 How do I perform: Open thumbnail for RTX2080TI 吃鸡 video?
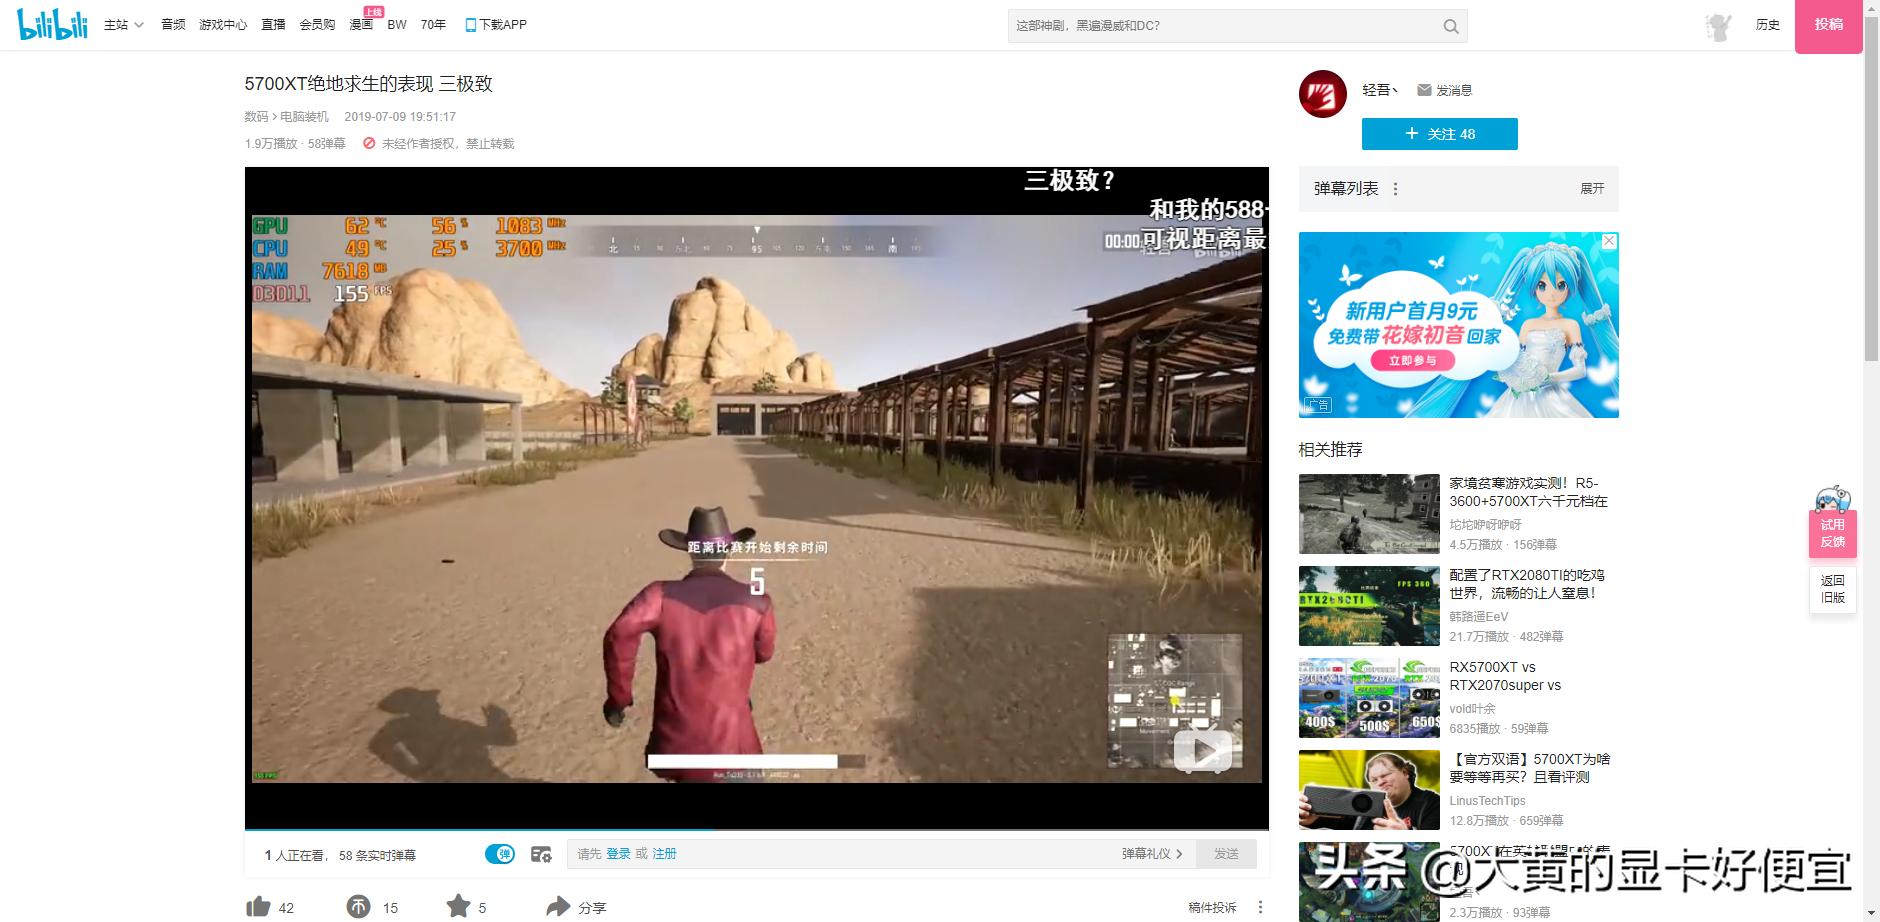[1369, 606]
